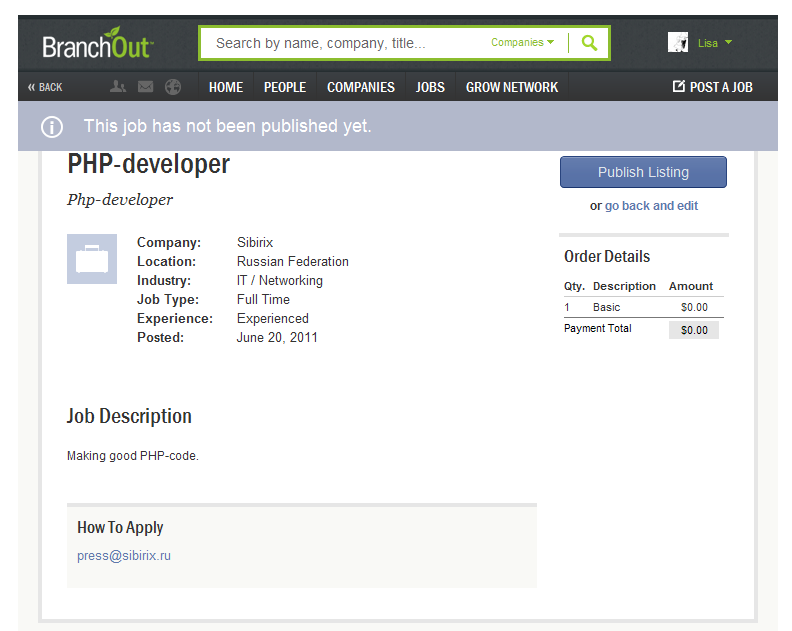792x631 pixels.
Task: Click the italic Php-developer subtitle
Action: [x=120, y=200]
